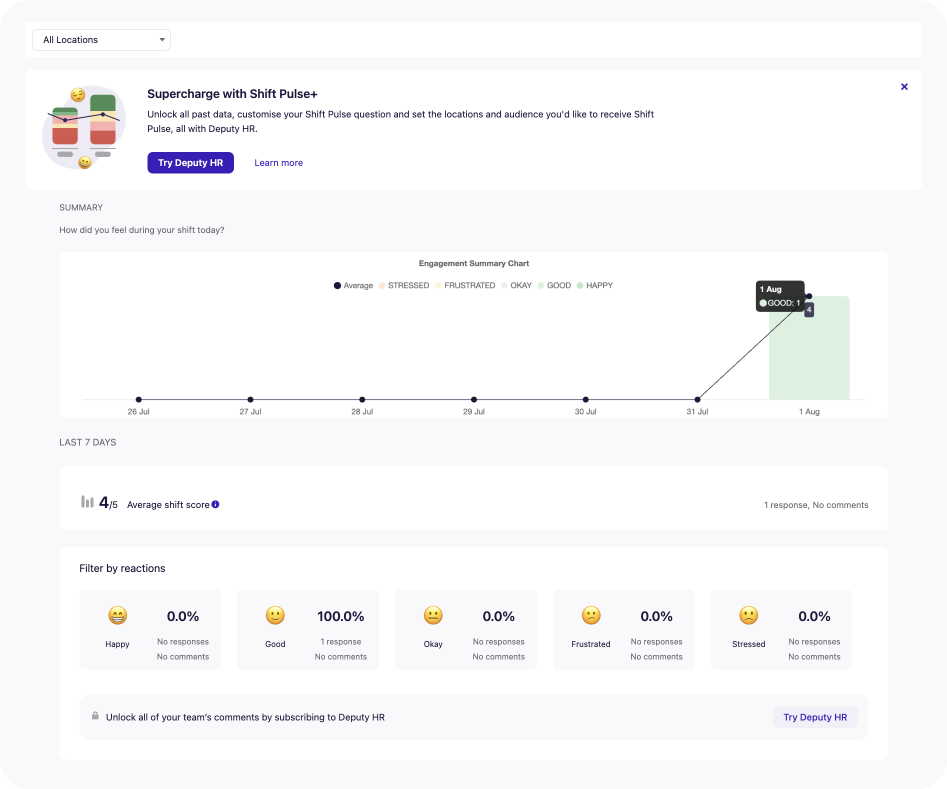The height and width of the screenshot is (789, 947).
Task: Click the 'Stressed' label under the emoji
Action: pos(748,644)
